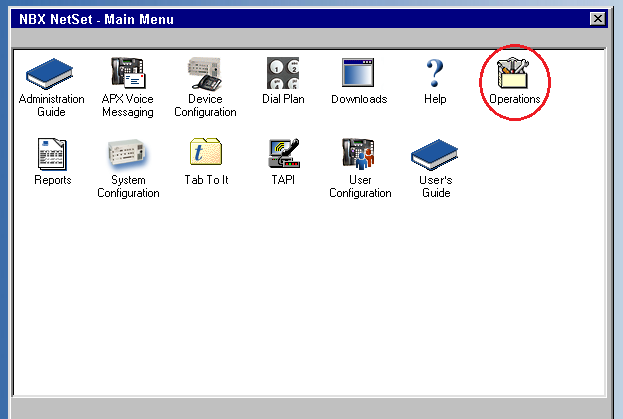This screenshot has width=623, height=419.
Task: Open the TAPI computer icon
Action: 282,154
